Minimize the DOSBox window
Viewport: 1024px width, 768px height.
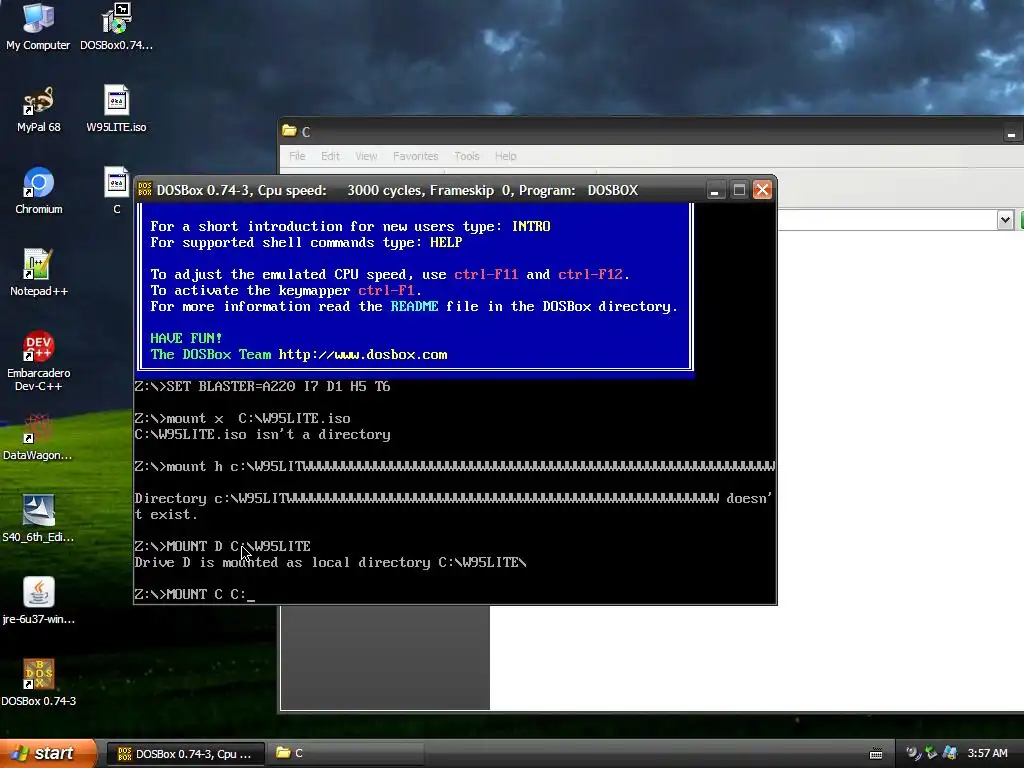tap(715, 190)
